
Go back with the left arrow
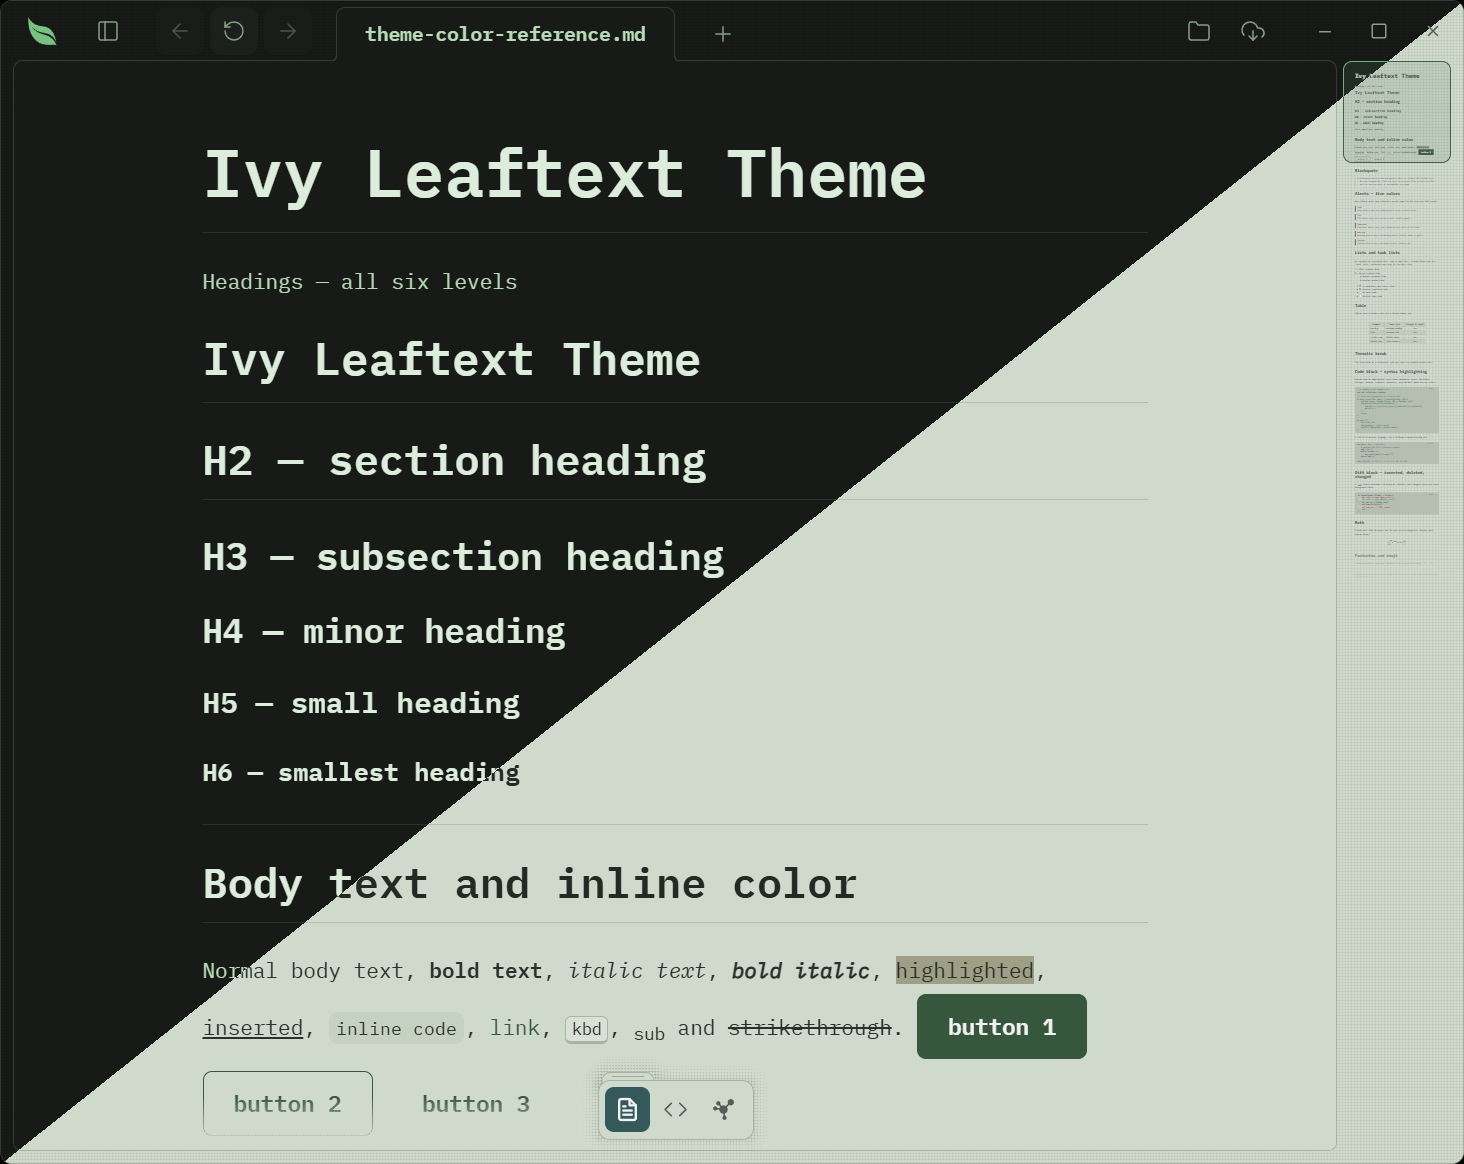tap(180, 32)
